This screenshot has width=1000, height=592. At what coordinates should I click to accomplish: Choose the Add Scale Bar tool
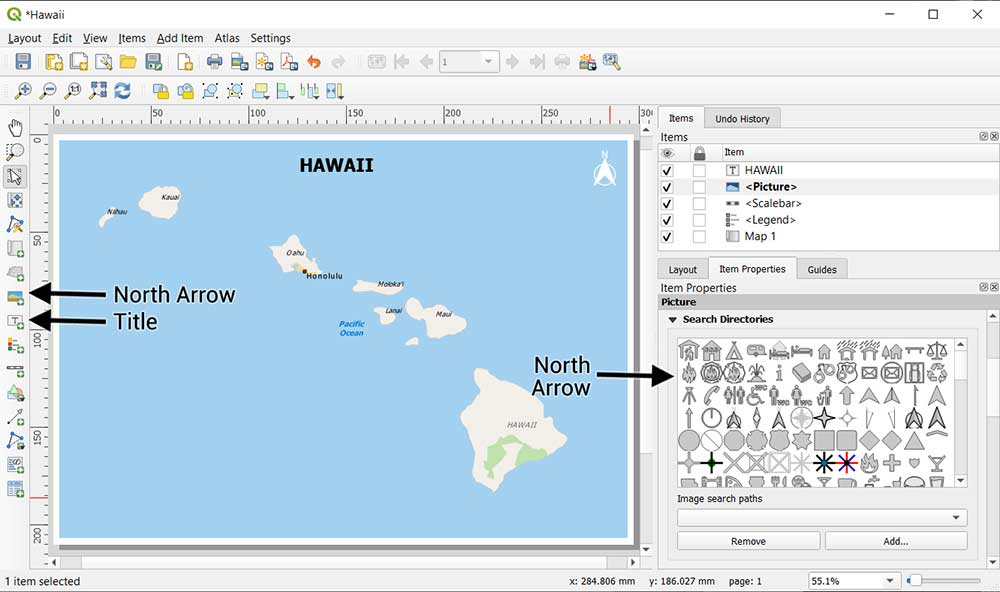click(x=15, y=370)
